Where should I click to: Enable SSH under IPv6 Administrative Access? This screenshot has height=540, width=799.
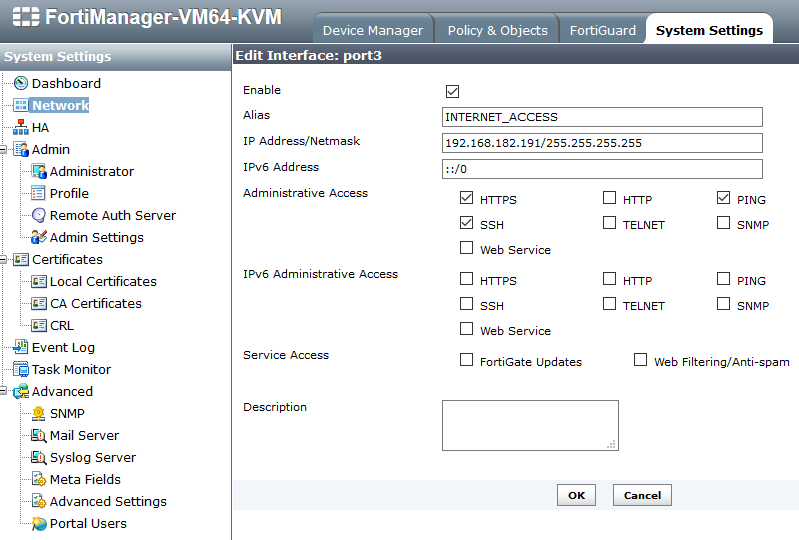[466, 304]
